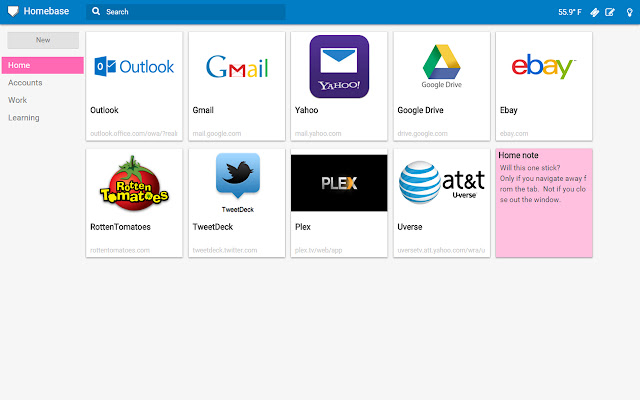Click the search magnifier icon

pos(96,11)
